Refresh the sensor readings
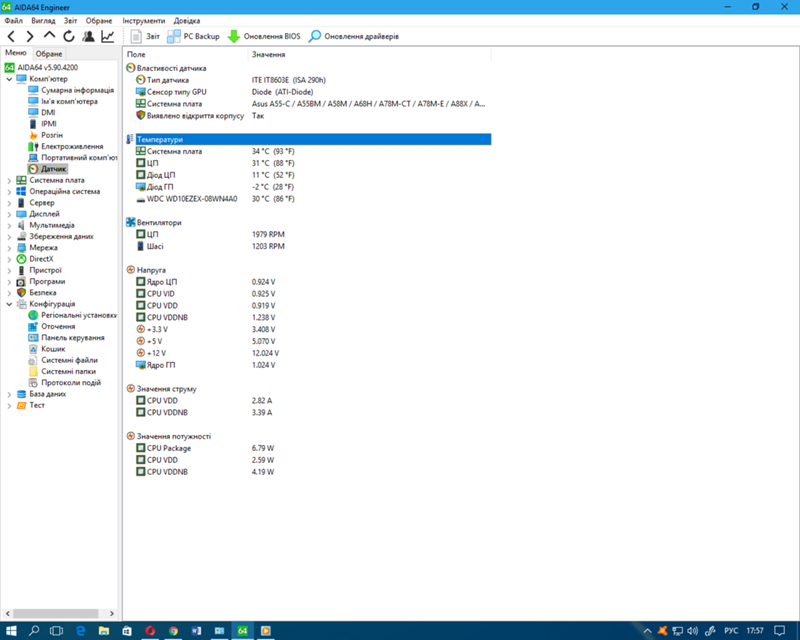This screenshot has width=800, height=640. [x=69, y=36]
